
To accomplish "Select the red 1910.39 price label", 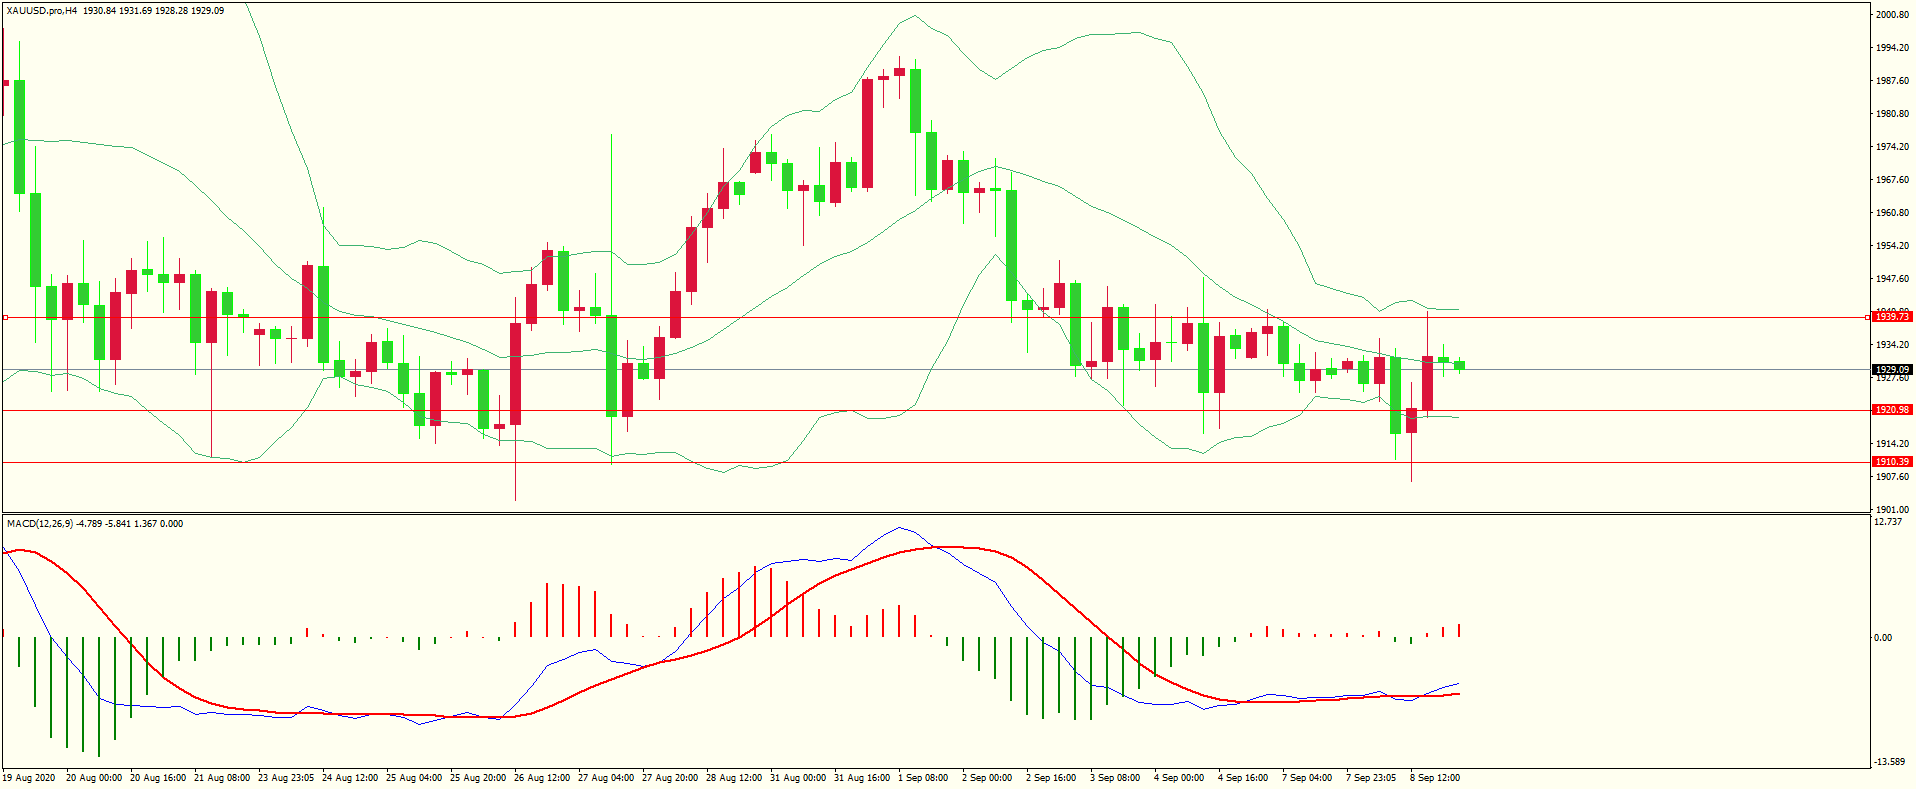I will (1892, 462).
